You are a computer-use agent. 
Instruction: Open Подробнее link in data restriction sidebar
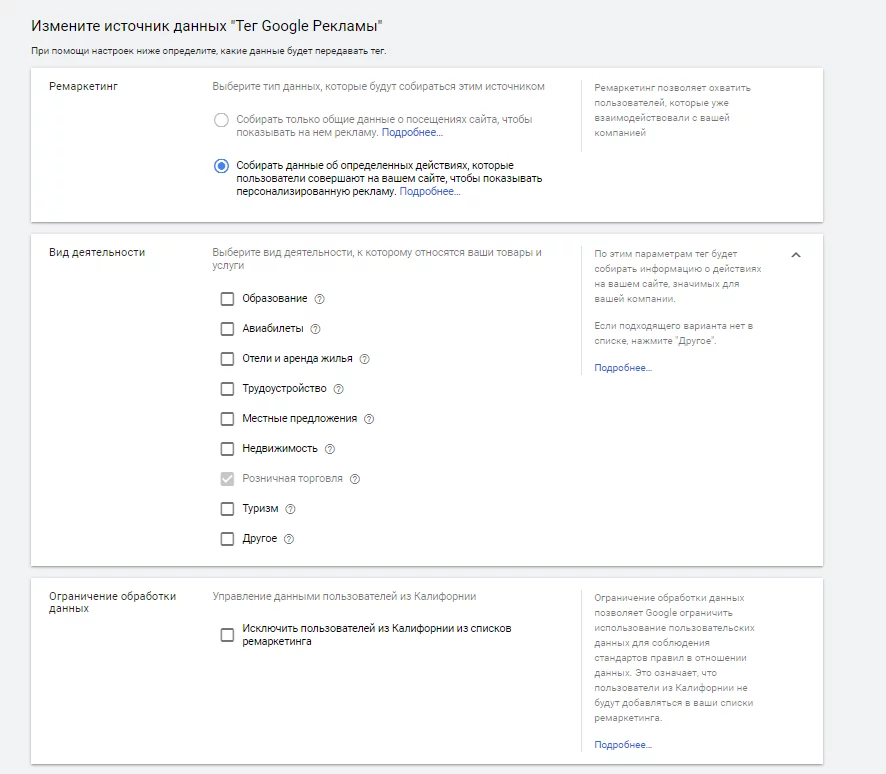point(623,745)
